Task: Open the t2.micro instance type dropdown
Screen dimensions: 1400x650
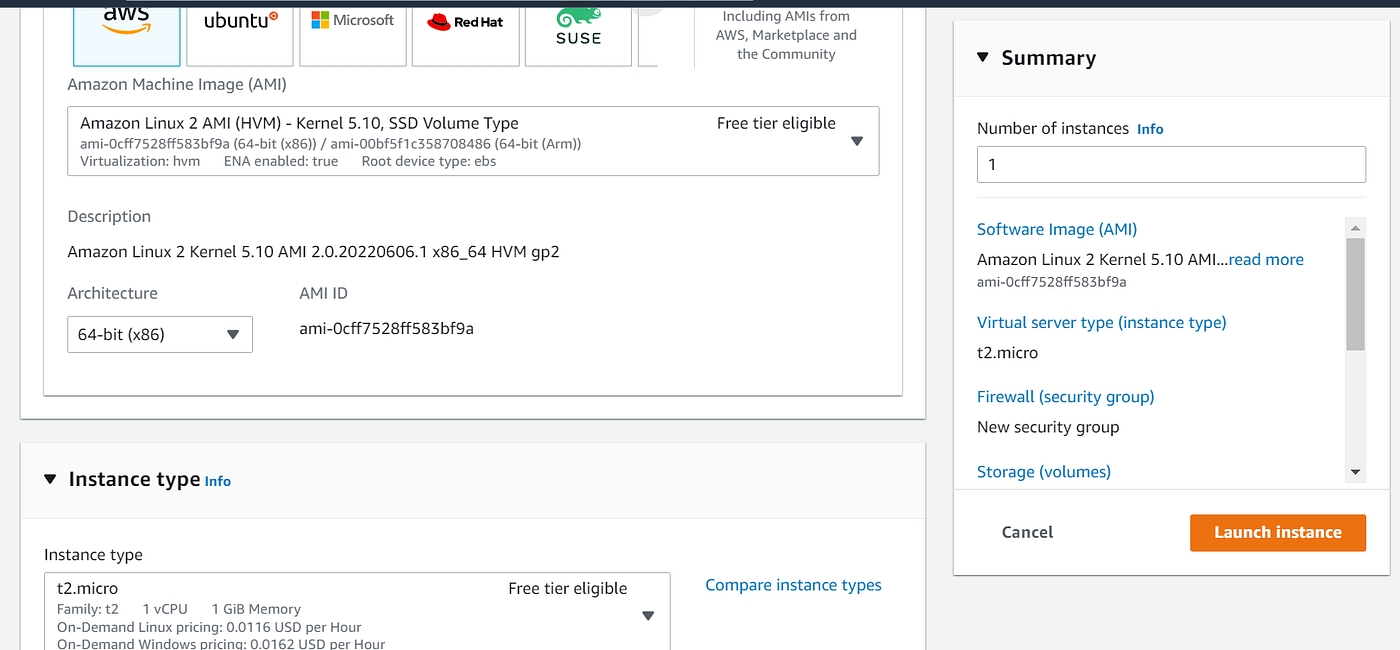Action: point(648,615)
